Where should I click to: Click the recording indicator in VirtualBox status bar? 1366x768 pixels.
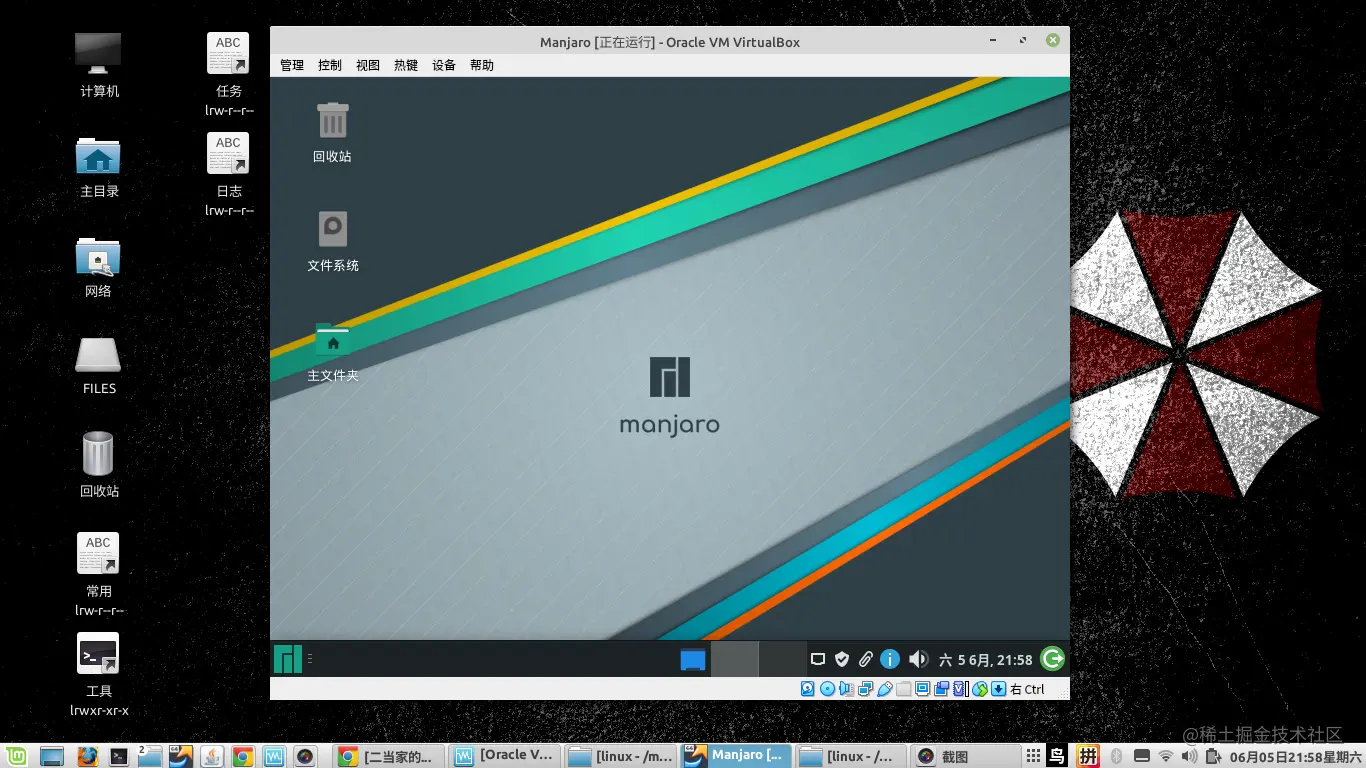click(x=941, y=689)
